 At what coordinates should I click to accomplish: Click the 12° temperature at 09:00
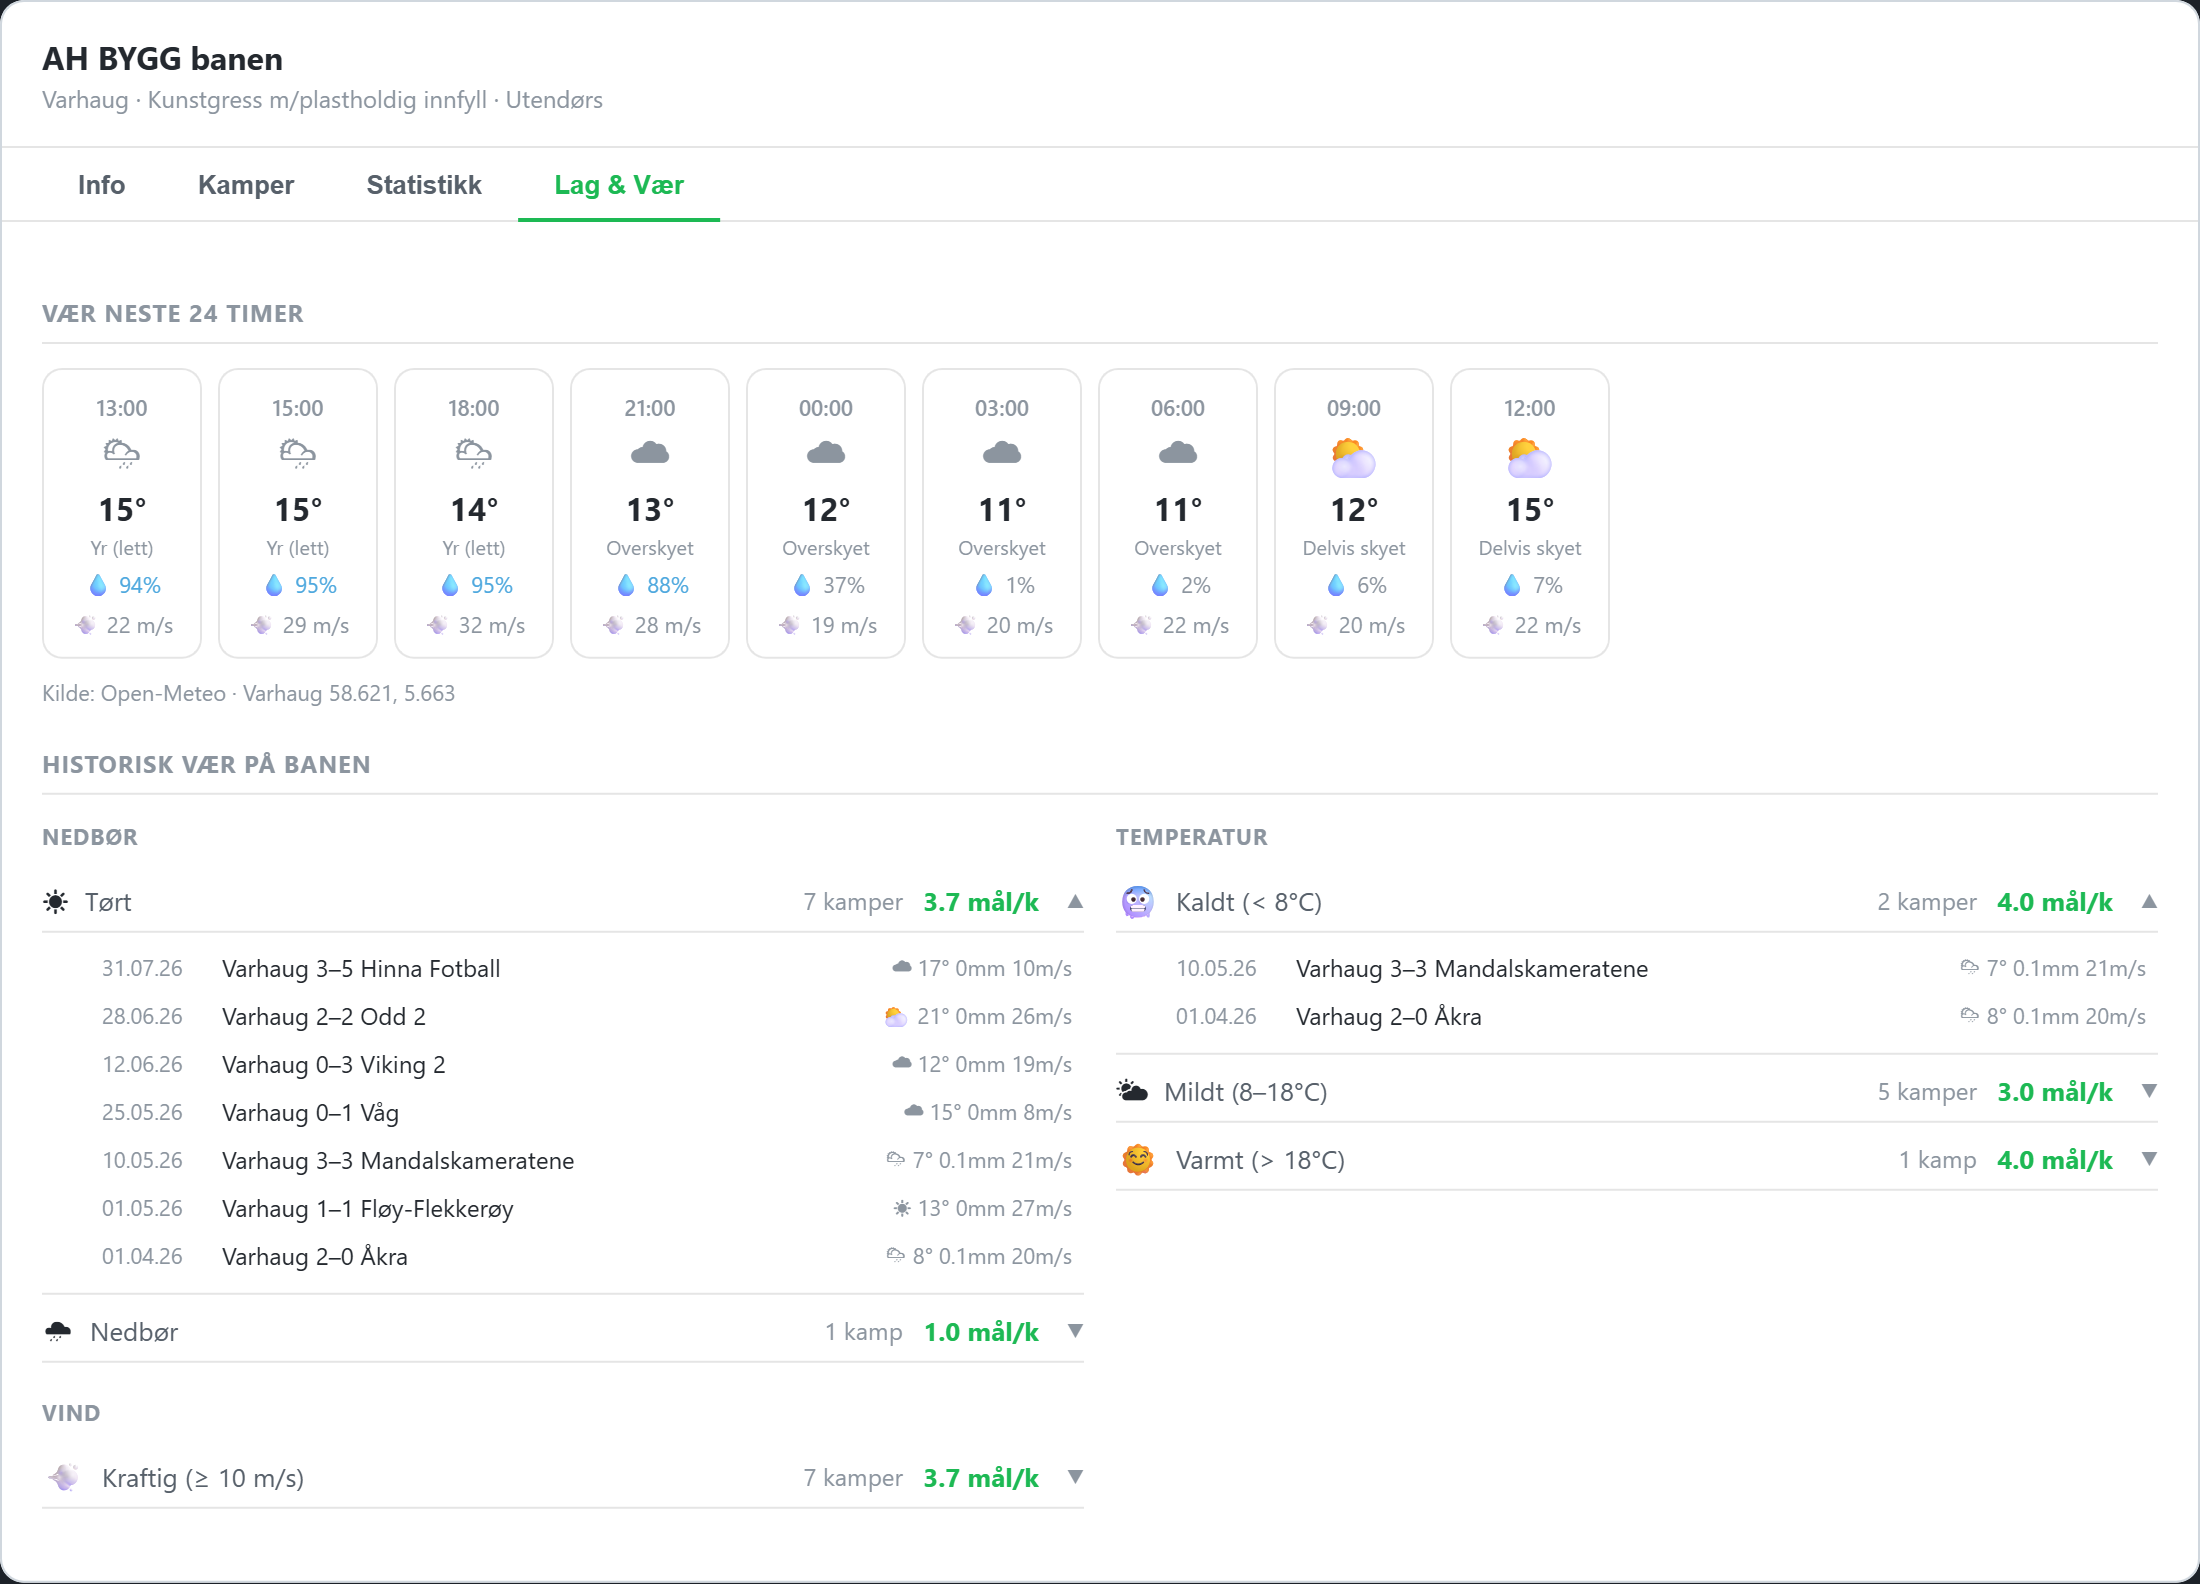pos(1354,510)
